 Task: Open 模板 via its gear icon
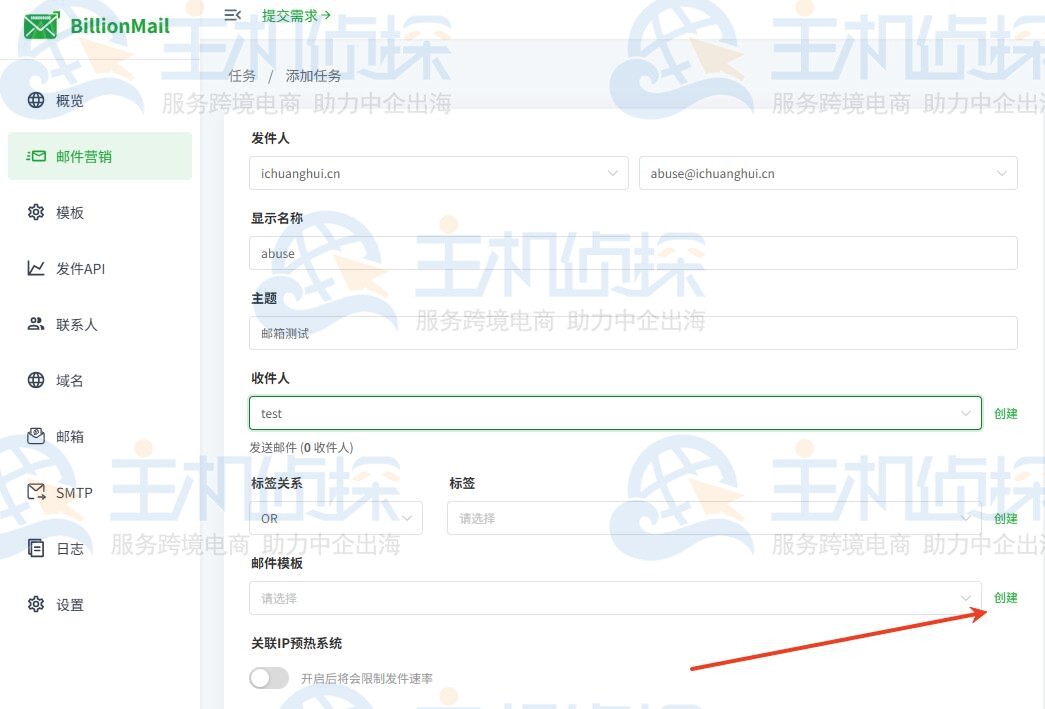[x=37, y=212]
